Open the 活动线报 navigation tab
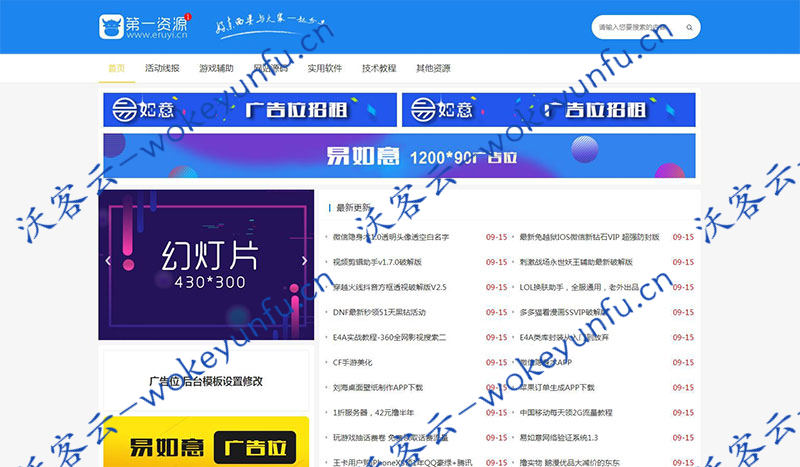The width and height of the screenshot is (800, 467). (162, 68)
